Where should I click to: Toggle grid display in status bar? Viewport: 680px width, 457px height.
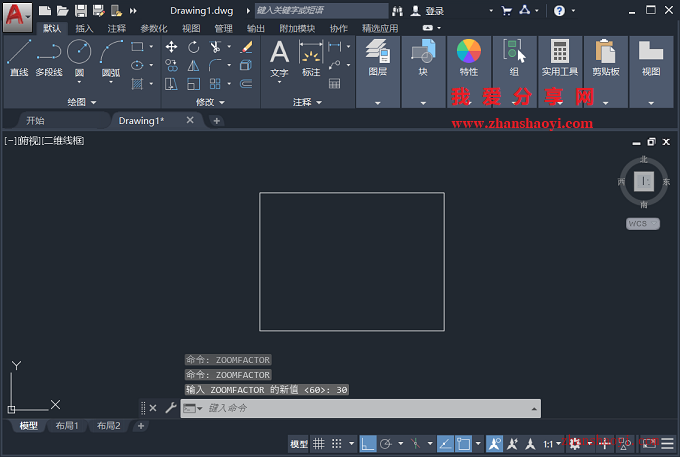(x=319, y=444)
